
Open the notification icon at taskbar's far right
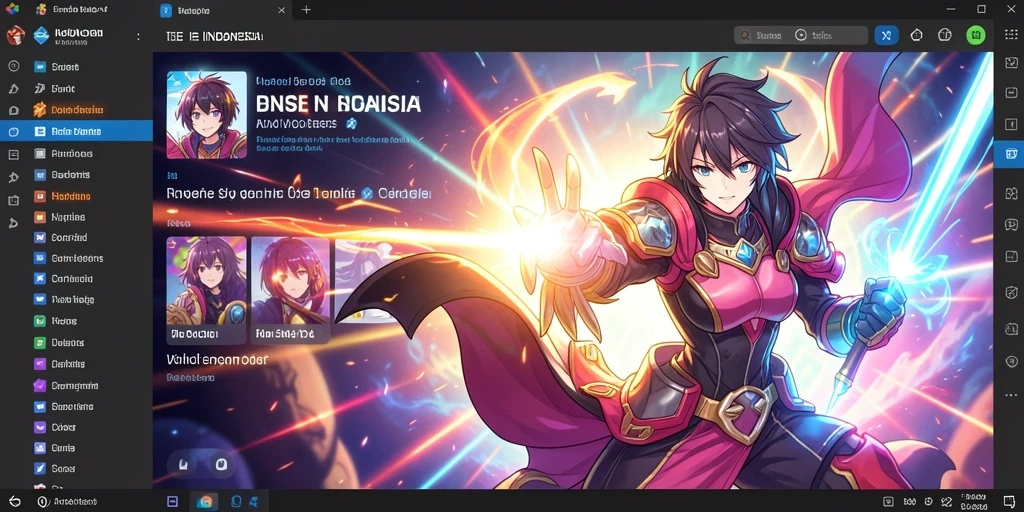(1009, 501)
